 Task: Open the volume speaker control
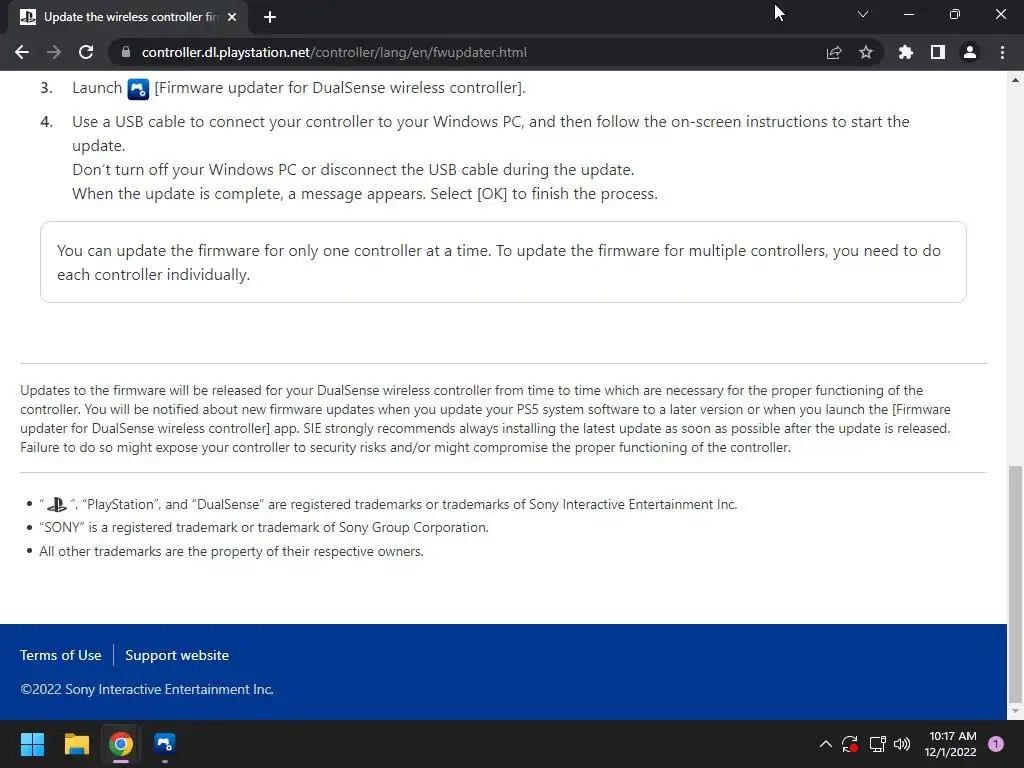click(902, 744)
